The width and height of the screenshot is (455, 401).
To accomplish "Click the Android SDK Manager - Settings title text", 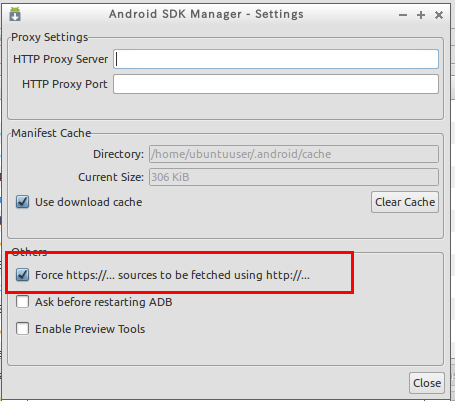I will [206, 14].
